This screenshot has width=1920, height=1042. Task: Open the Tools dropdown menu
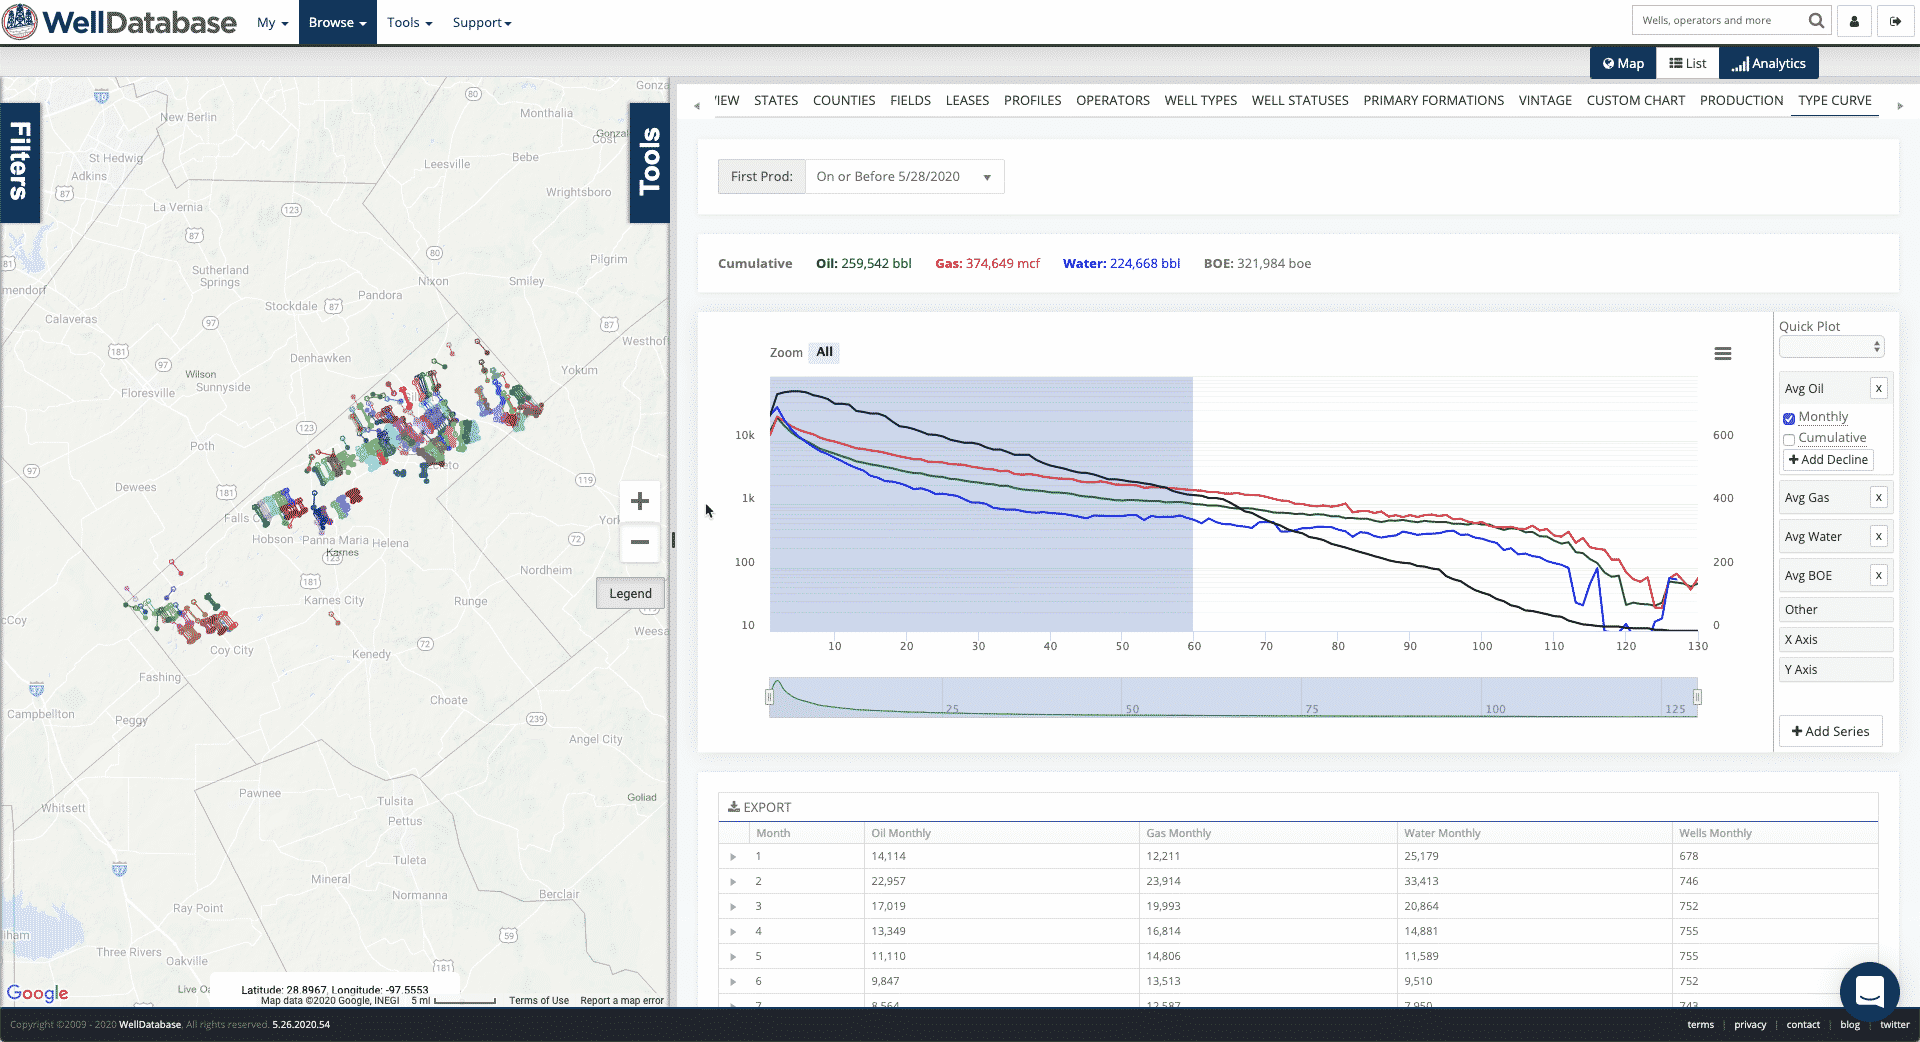pyautogui.click(x=409, y=22)
